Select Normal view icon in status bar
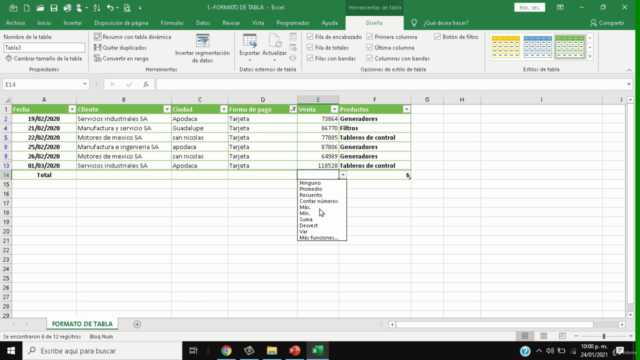 [x=525, y=336]
